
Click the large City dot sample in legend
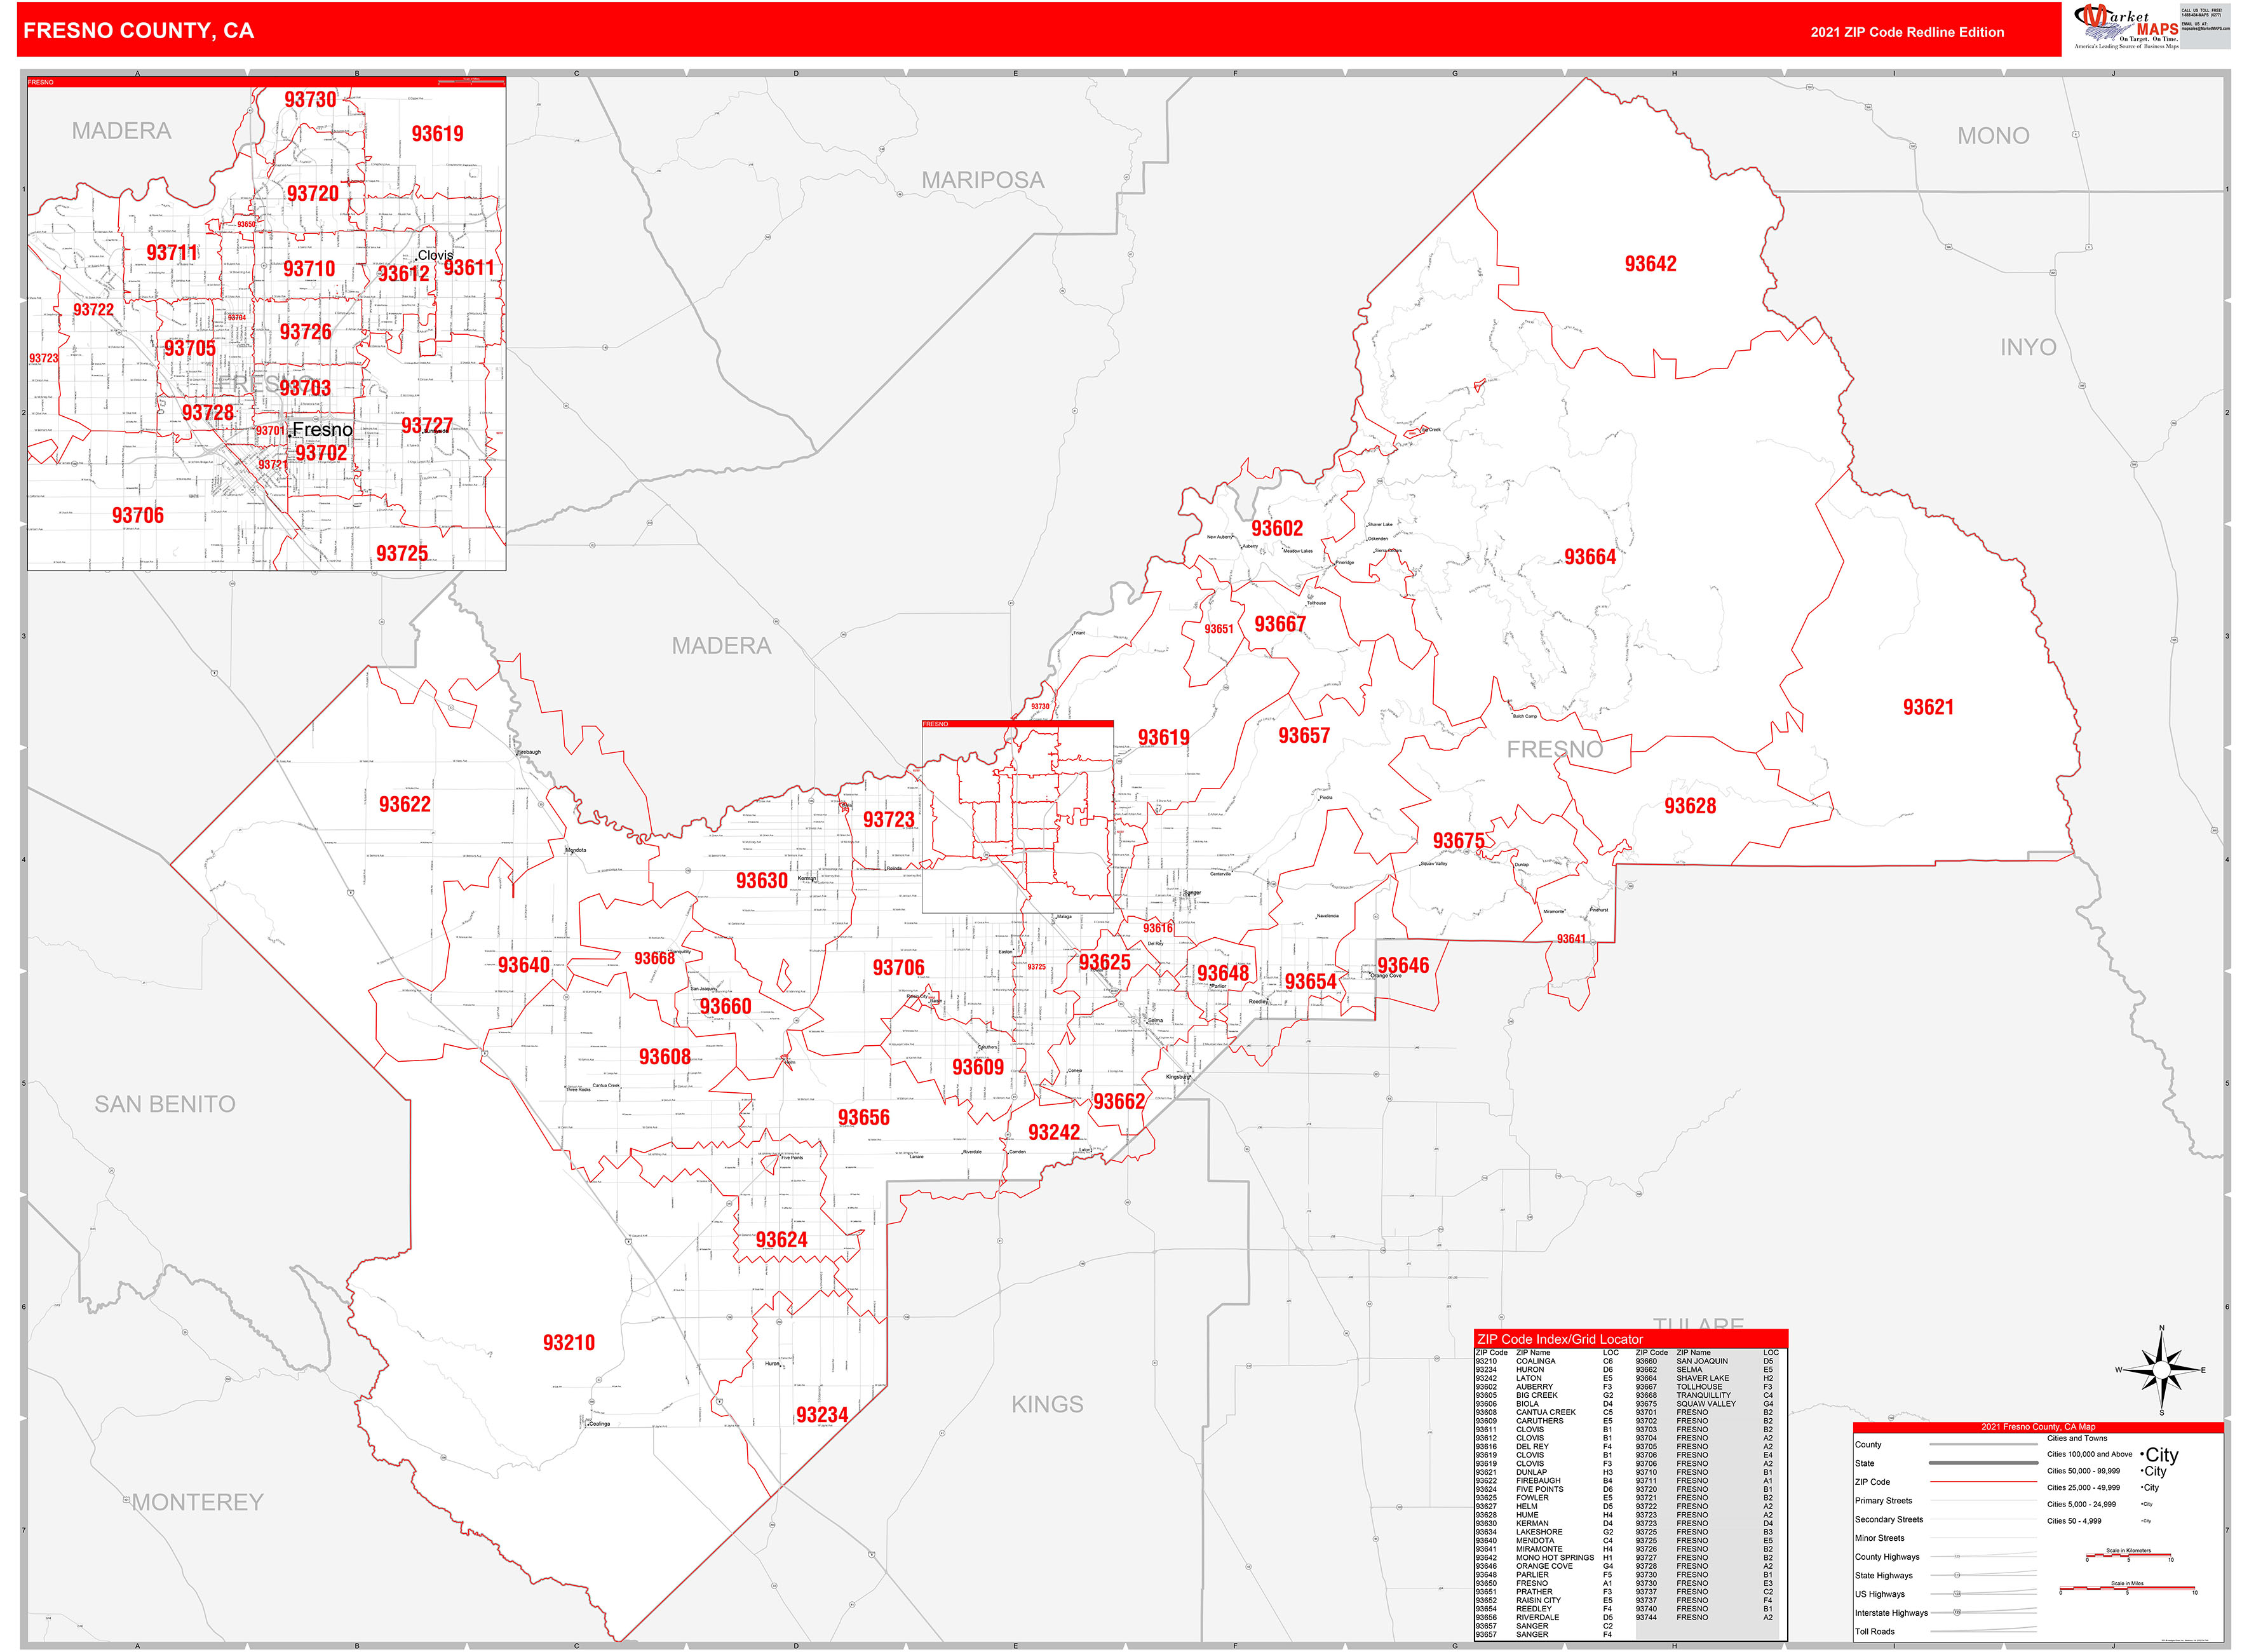point(2142,1455)
